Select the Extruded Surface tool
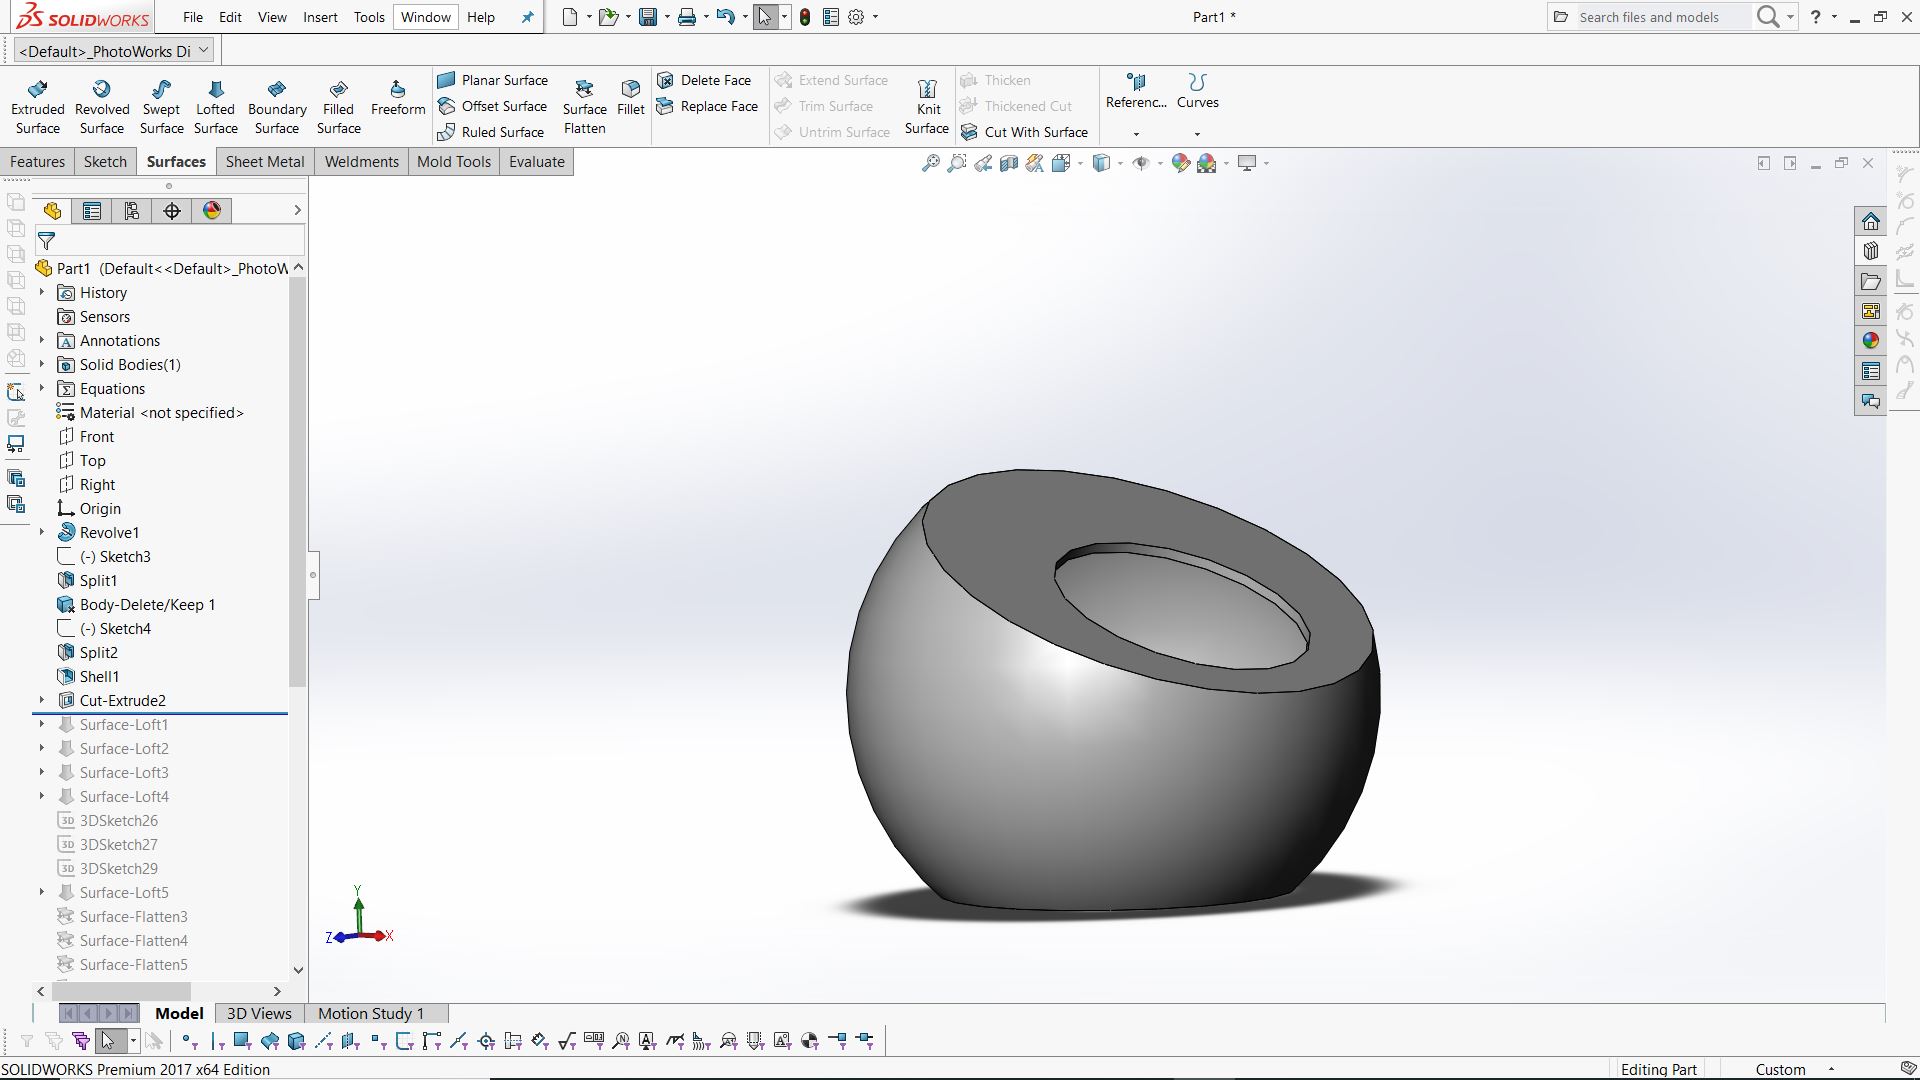The height and width of the screenshot is (1080, 1920). click(x=38, y=107)
